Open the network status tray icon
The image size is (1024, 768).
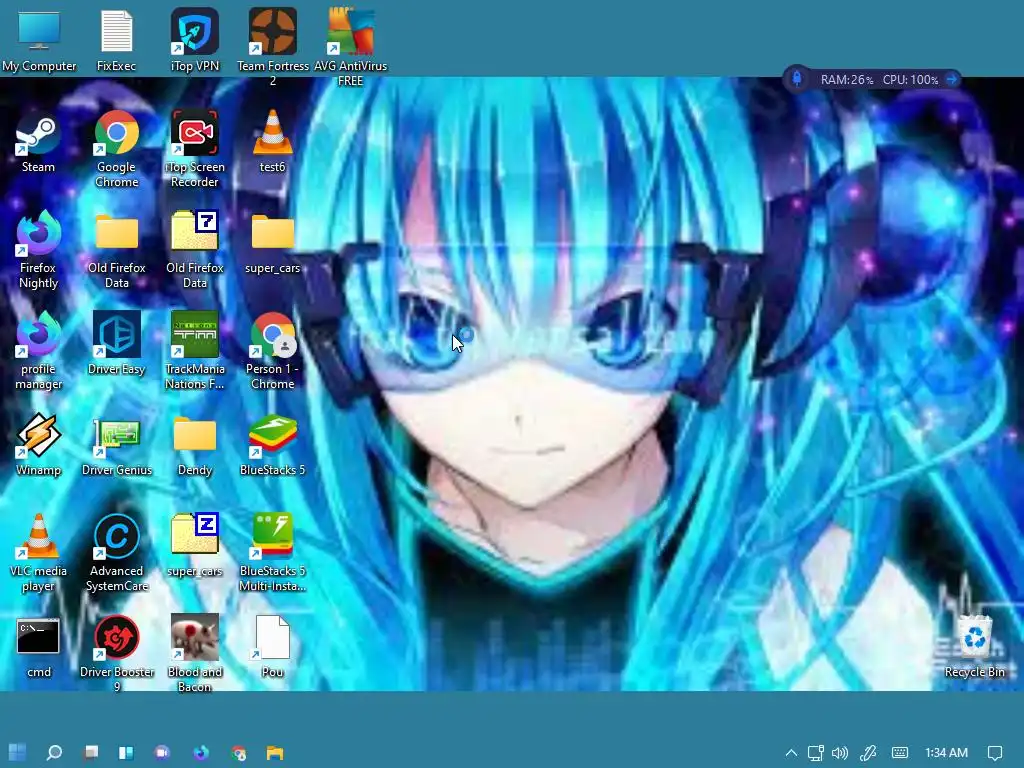[815, 753]
